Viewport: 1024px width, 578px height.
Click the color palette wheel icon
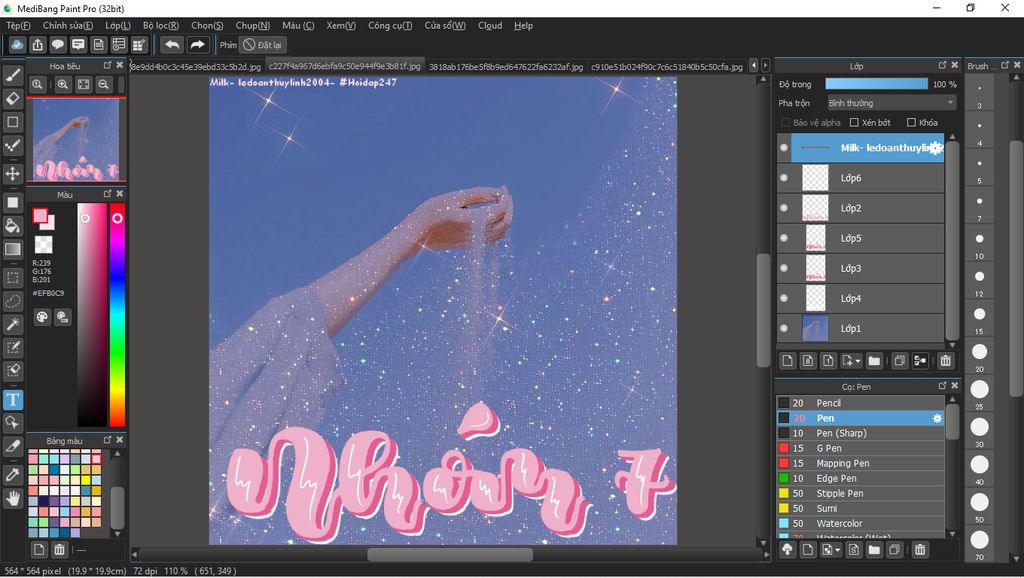(x=42, y=317)
